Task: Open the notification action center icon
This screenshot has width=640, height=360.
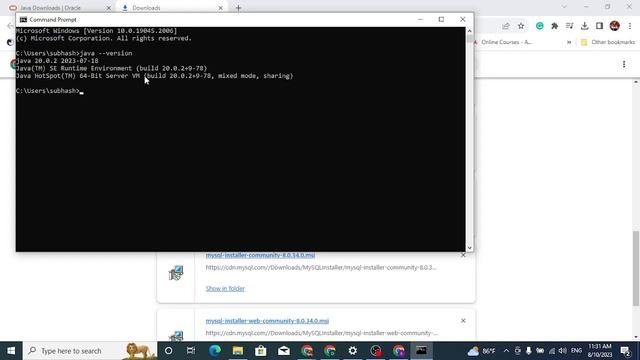Action: pyautogui.click(x=626, y=351)
